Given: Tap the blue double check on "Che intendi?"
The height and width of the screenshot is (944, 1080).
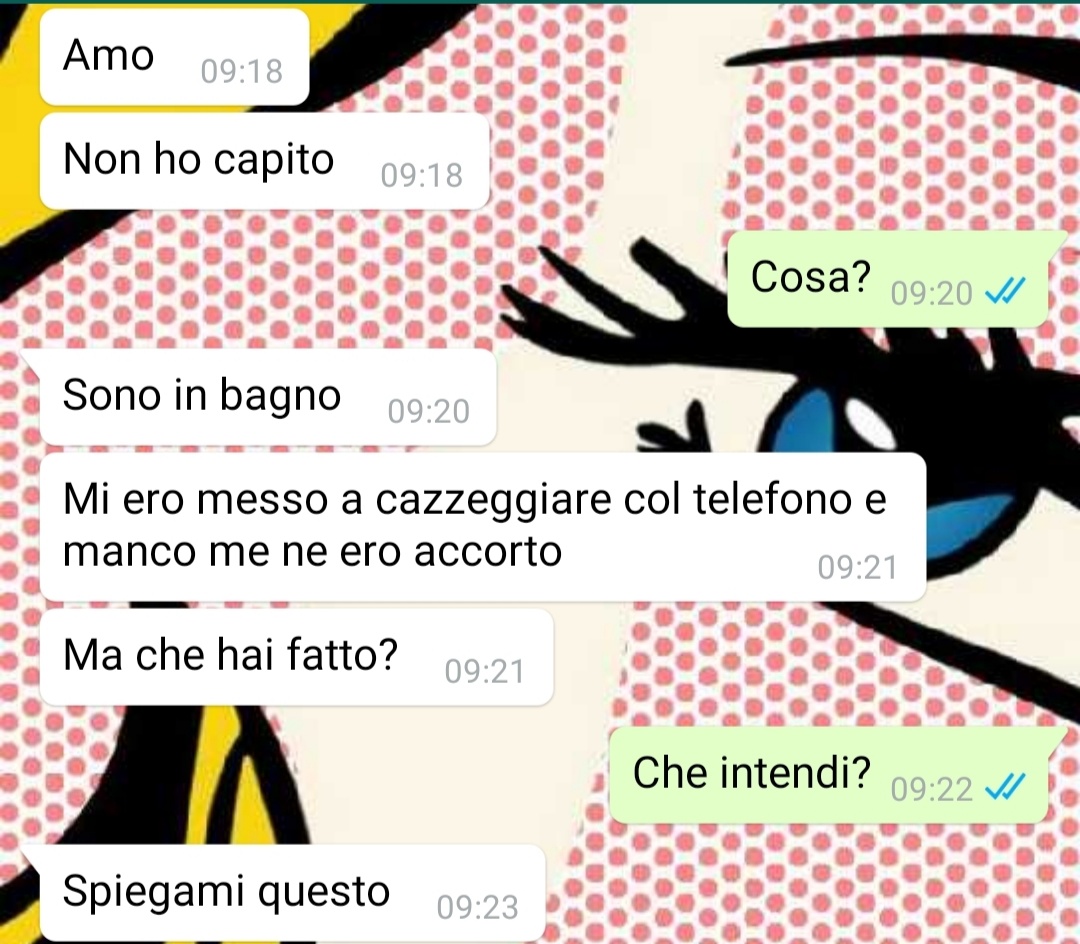Looking at the screenshot, I should 1005,786.
